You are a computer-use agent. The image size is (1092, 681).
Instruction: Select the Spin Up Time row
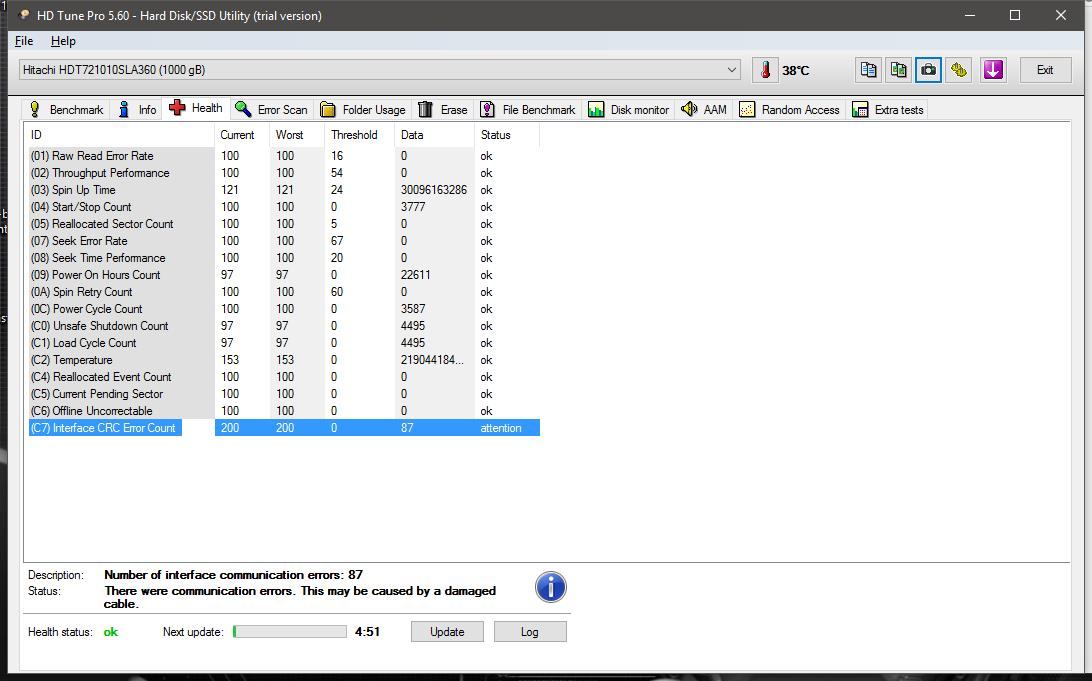point(284,190)
